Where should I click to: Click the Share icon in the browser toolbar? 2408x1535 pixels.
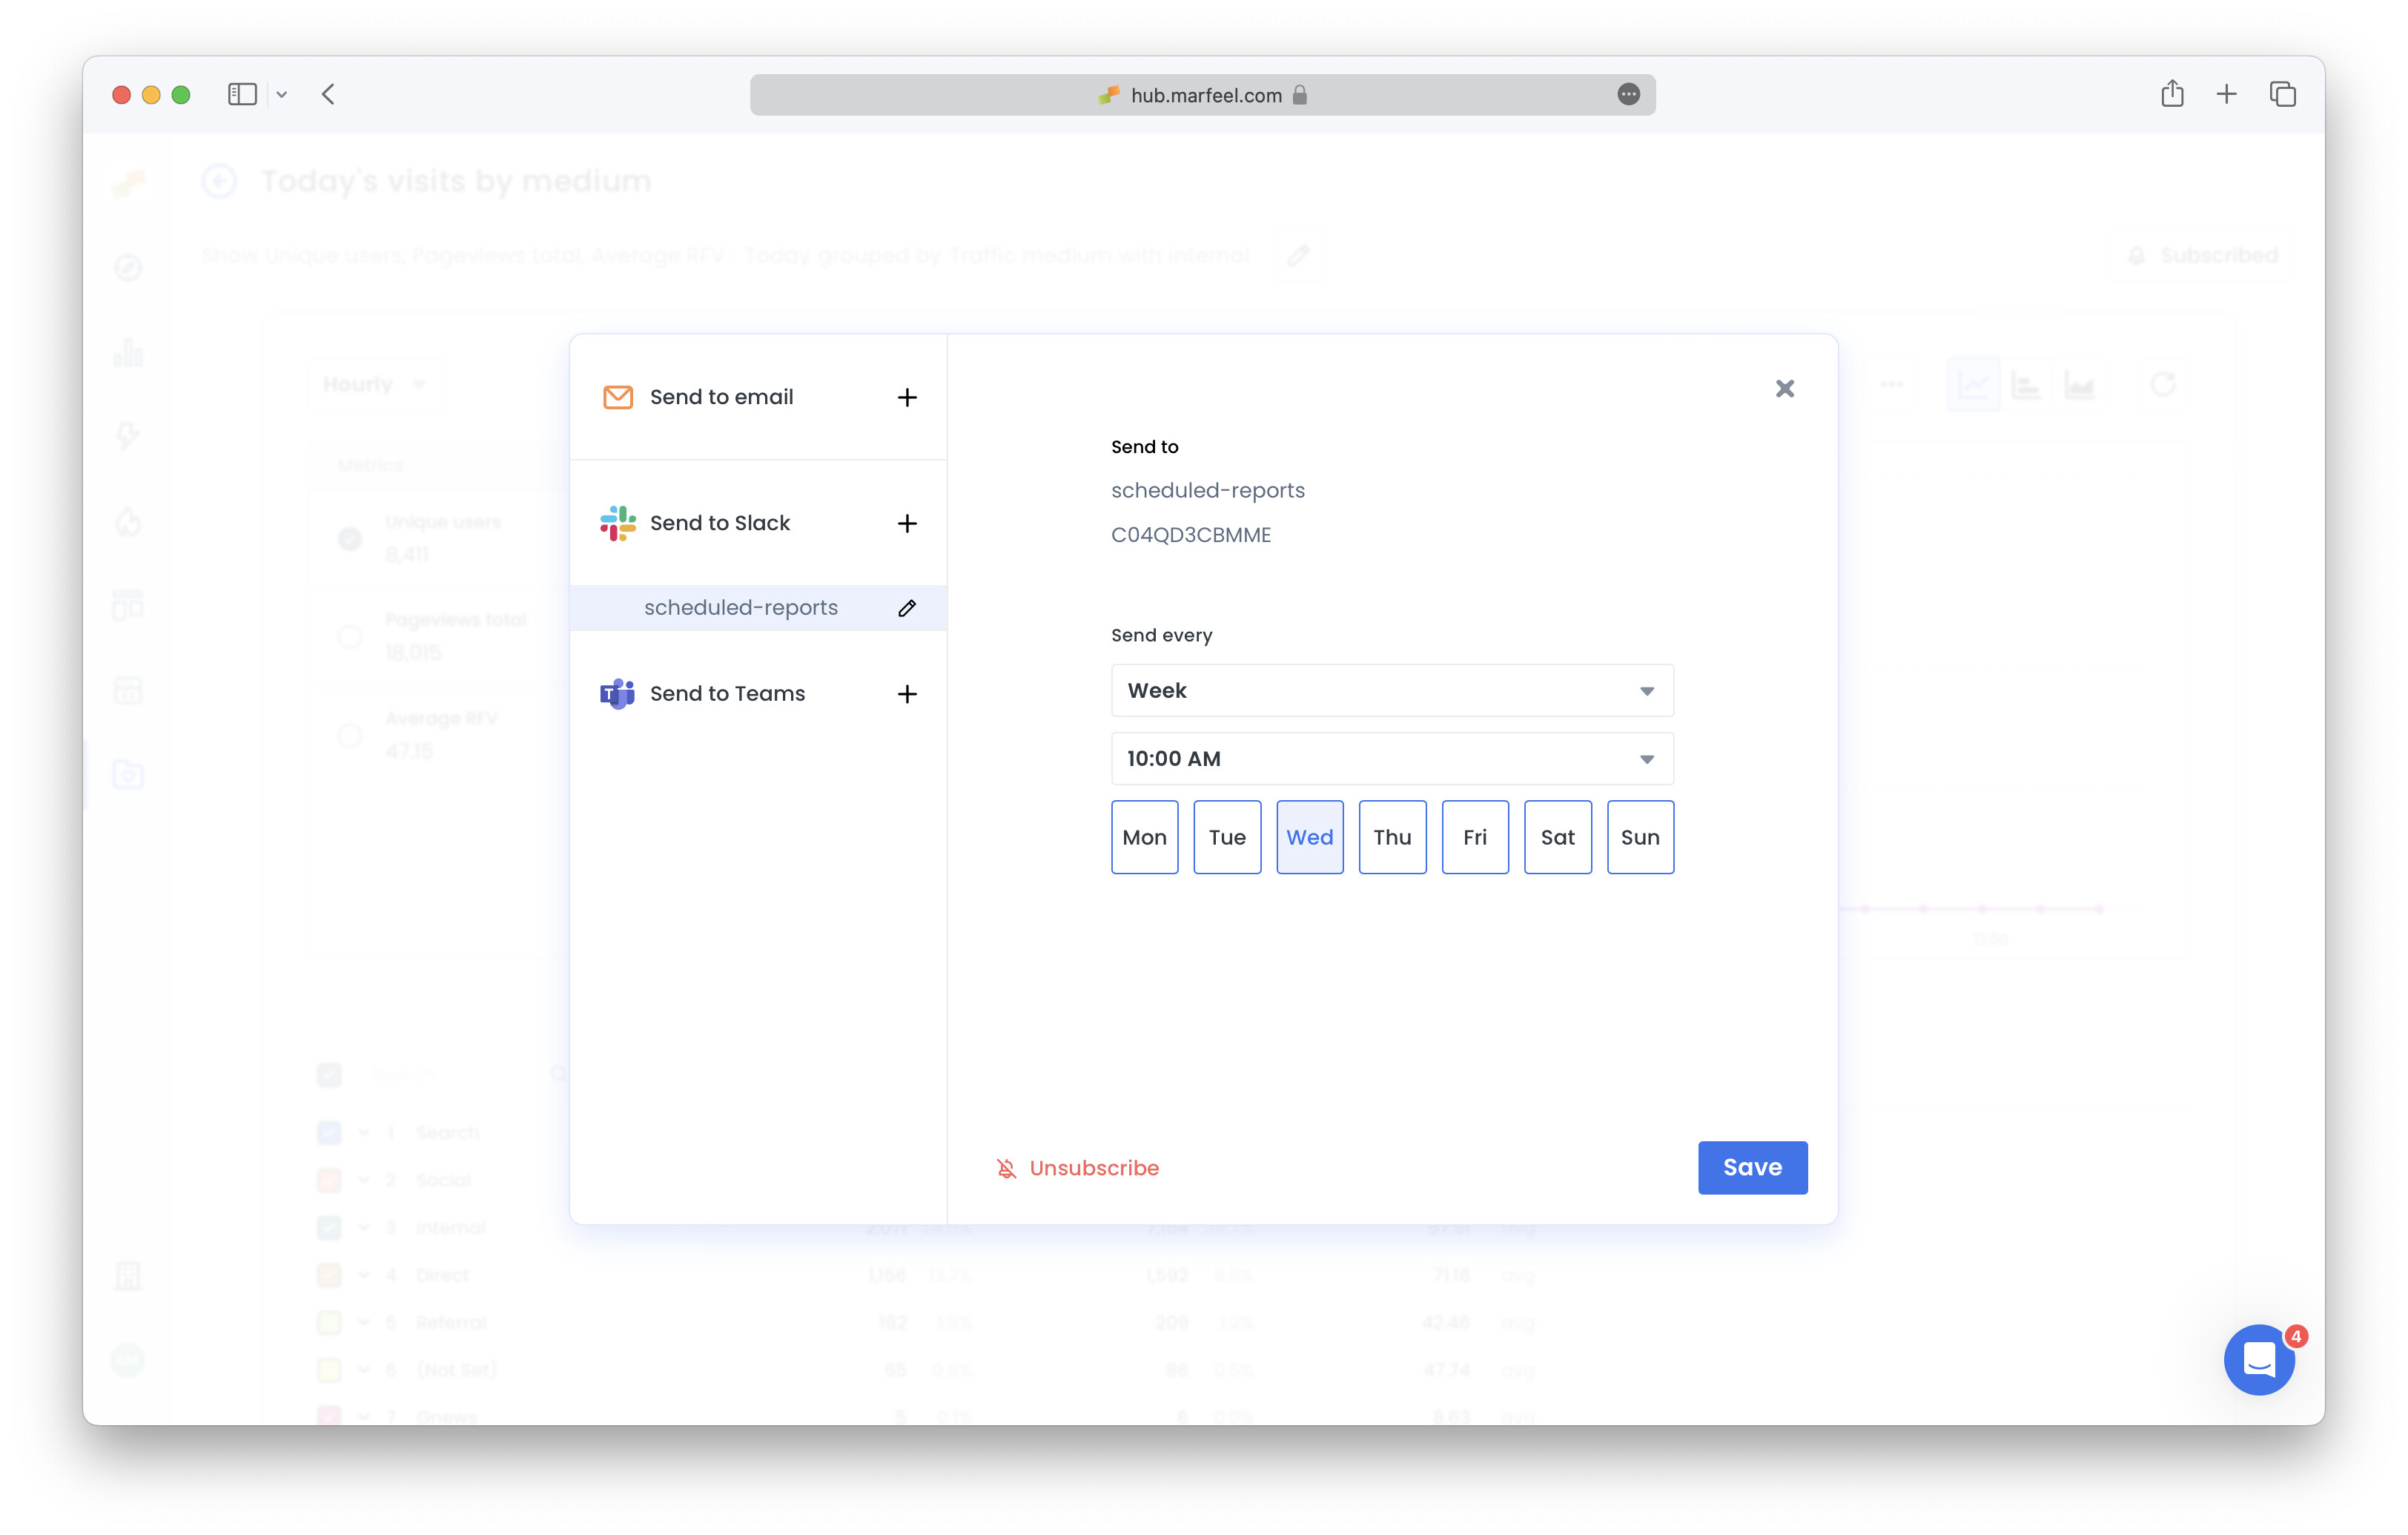point(2172,94)
